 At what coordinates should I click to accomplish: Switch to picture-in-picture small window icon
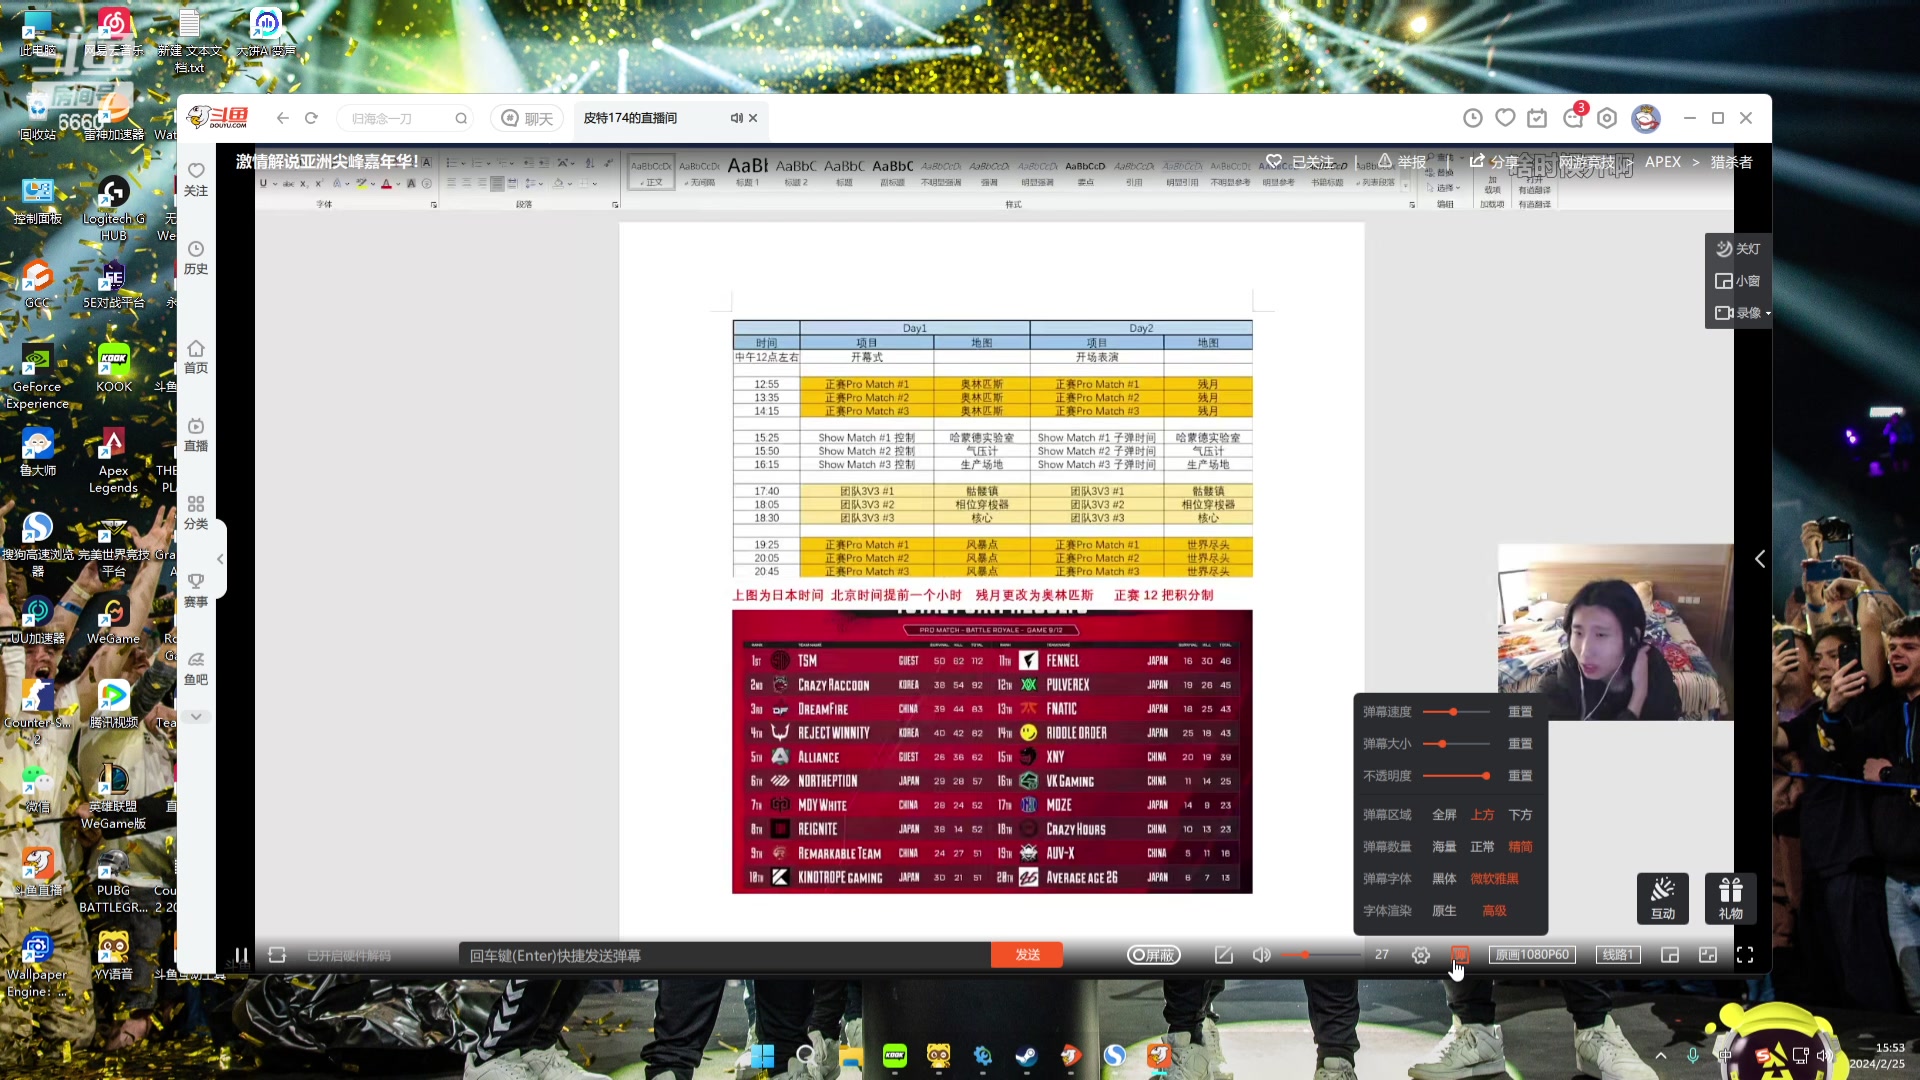tap(1670, 955)
